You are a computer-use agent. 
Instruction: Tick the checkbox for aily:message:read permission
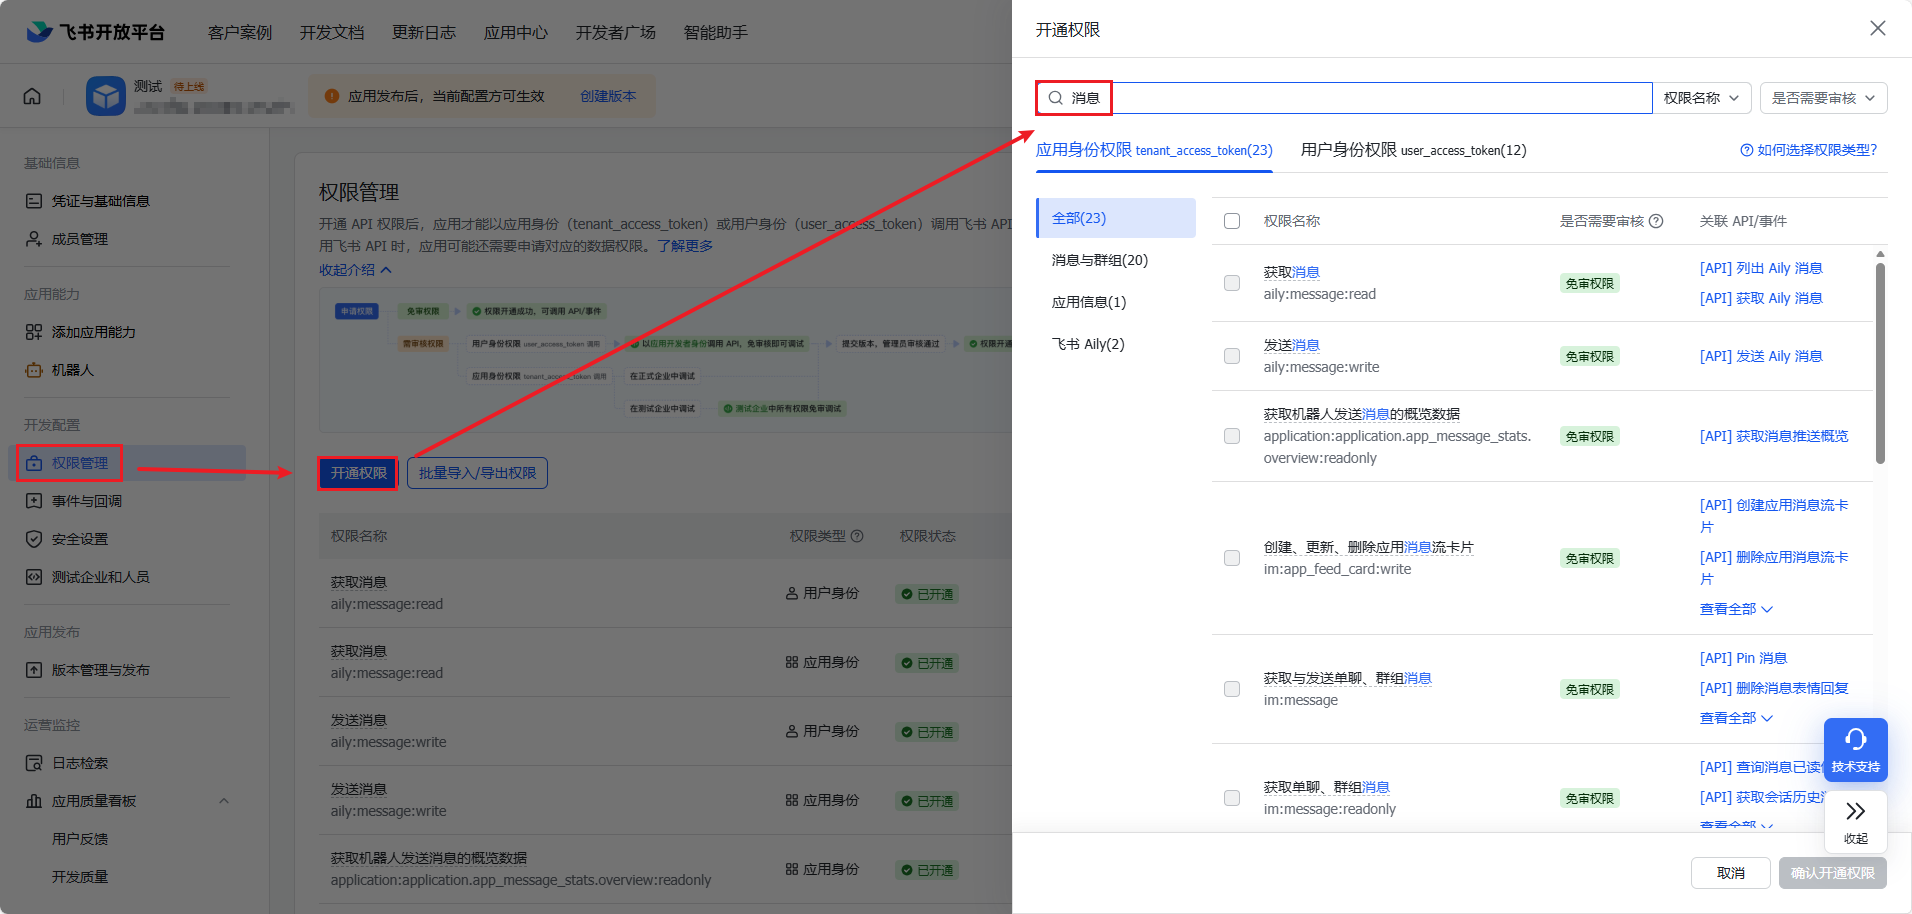point(1232,283)
